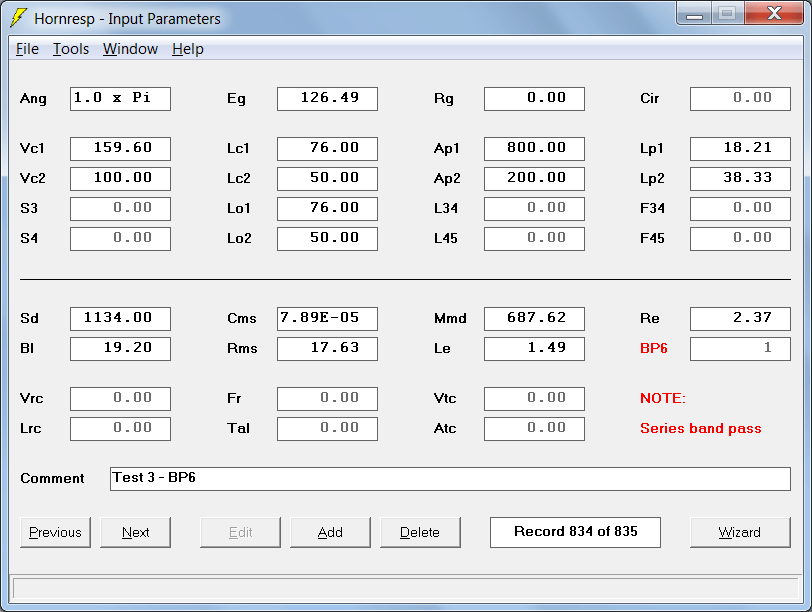Select the Ap2 field with 200.00
The width and height of the screenshot is (812, 612).
click(x=534, y=179)
